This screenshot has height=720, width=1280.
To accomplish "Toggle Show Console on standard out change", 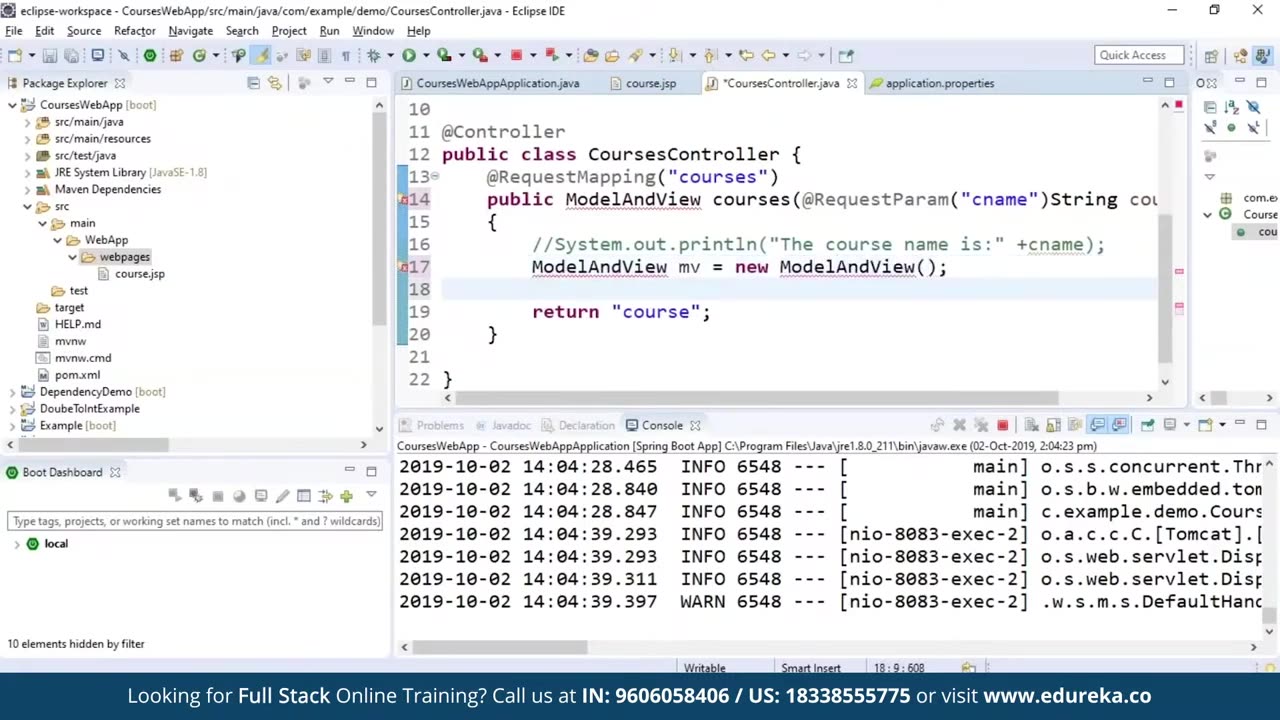I will [x=1096, y=425].
